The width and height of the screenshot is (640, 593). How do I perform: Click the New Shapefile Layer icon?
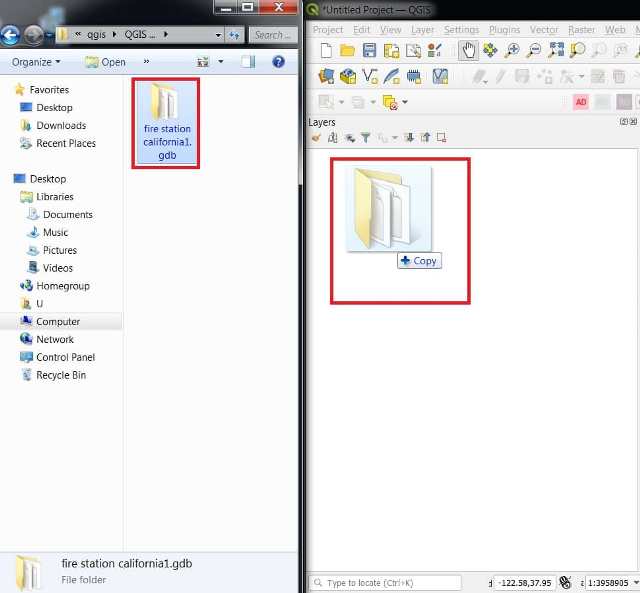click(370, 76)
